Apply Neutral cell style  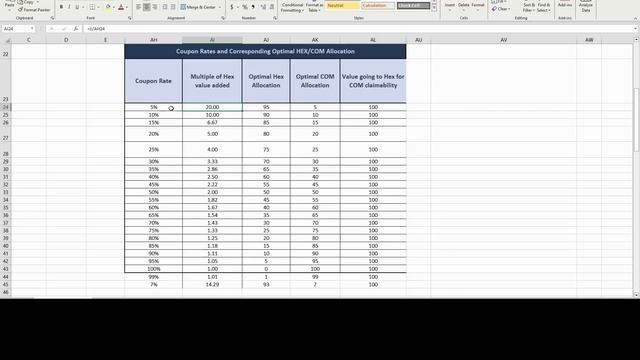[342, 6]
